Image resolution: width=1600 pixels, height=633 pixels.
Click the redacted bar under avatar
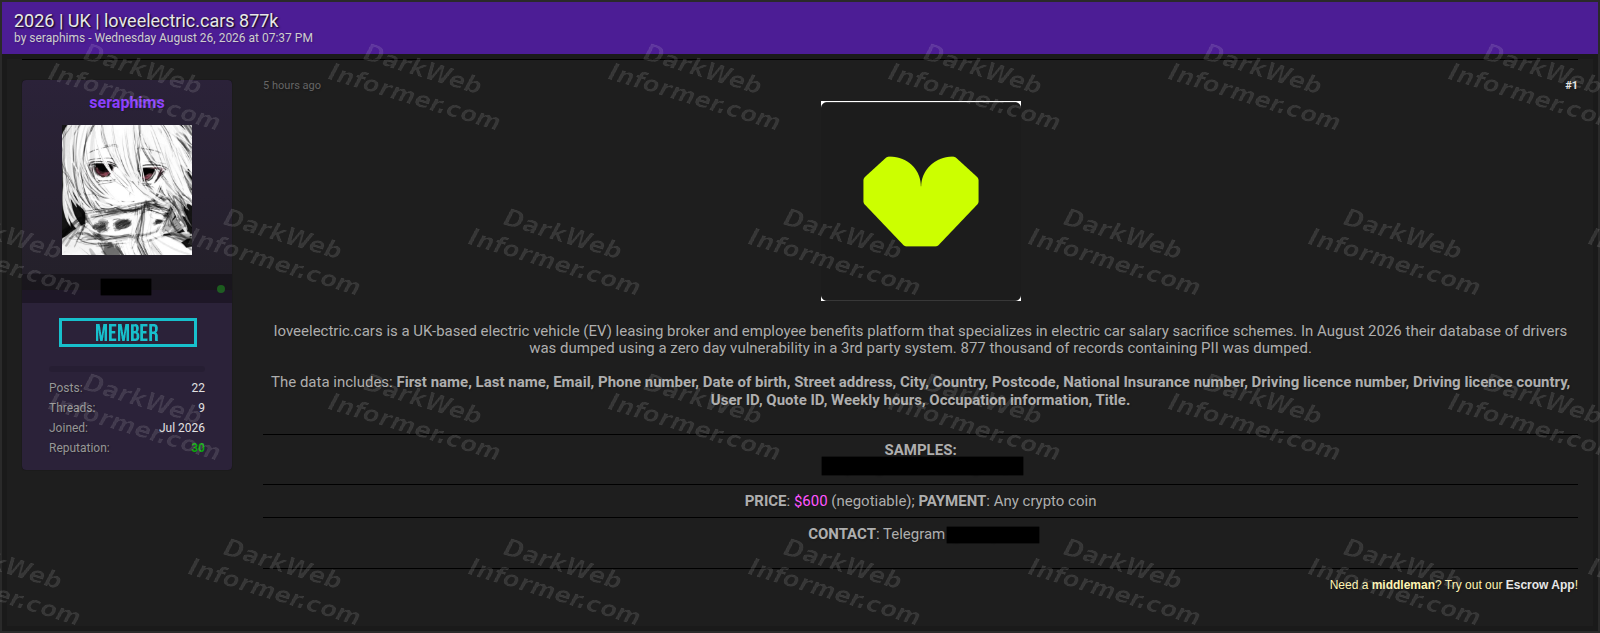(126, 287)
